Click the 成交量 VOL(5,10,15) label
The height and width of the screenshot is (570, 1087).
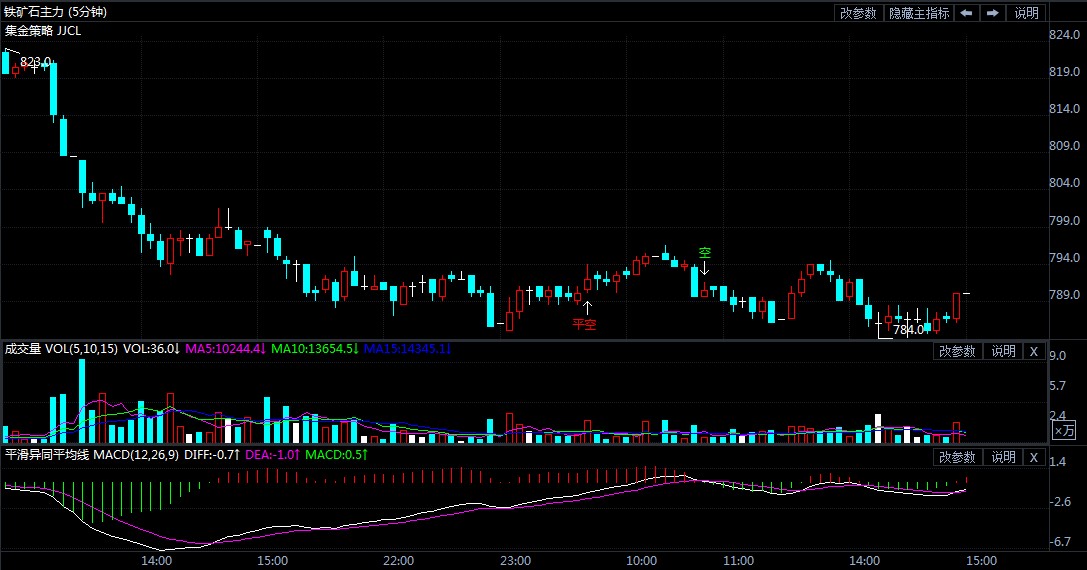pos(61,349)
